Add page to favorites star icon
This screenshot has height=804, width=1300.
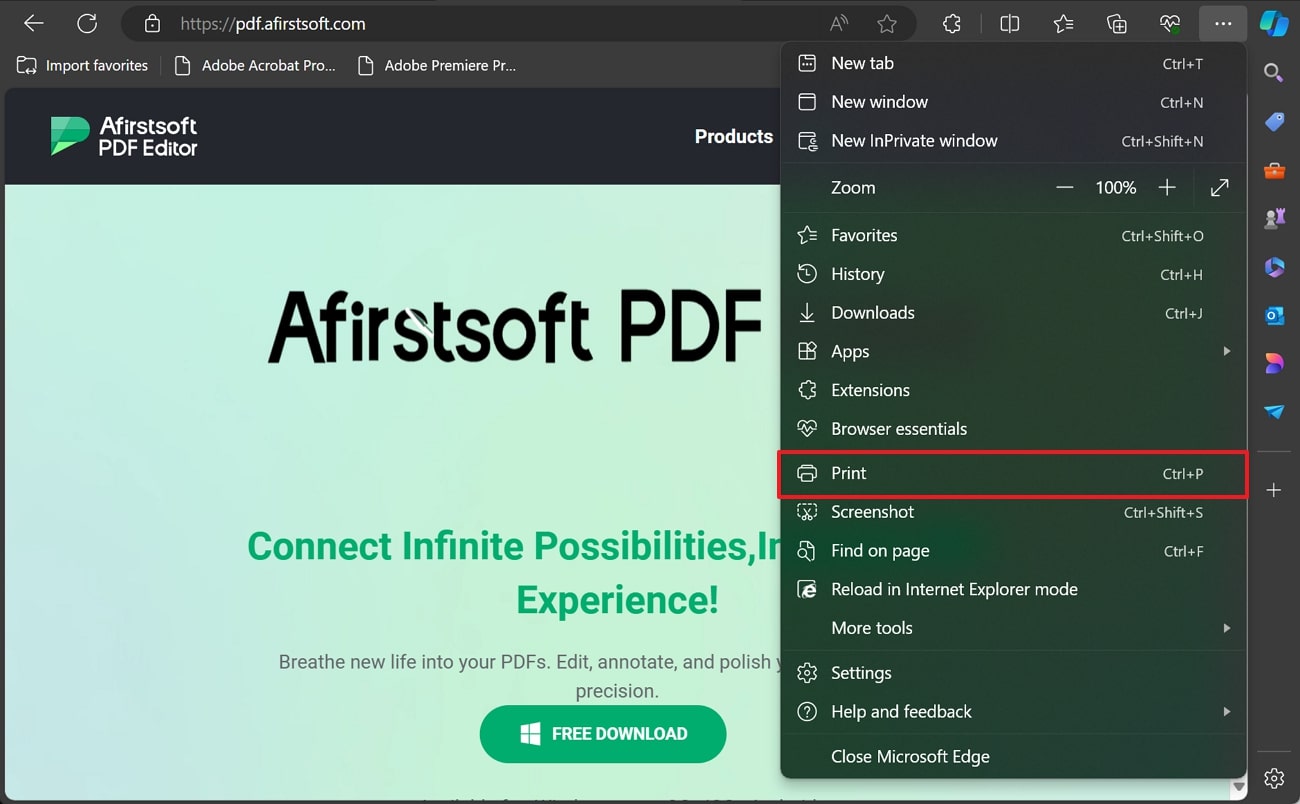(x=887, y=23)
